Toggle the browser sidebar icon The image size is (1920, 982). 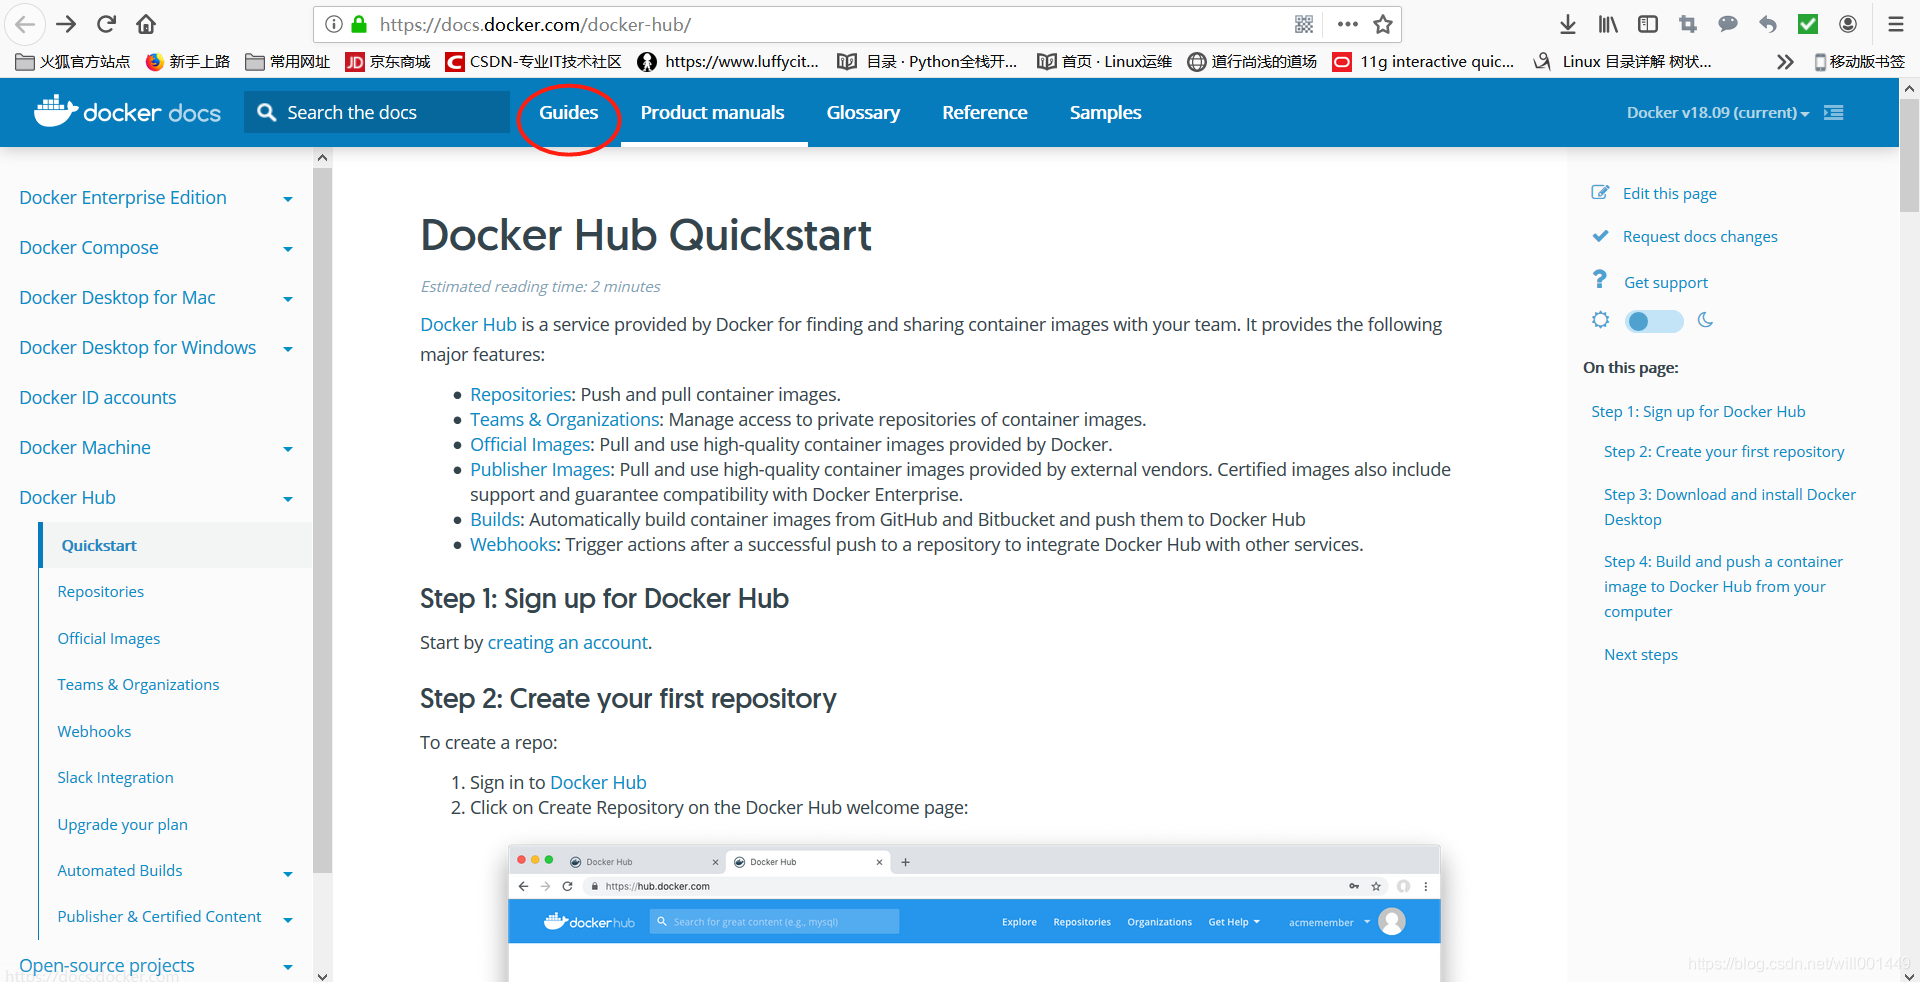(1648, 24)
